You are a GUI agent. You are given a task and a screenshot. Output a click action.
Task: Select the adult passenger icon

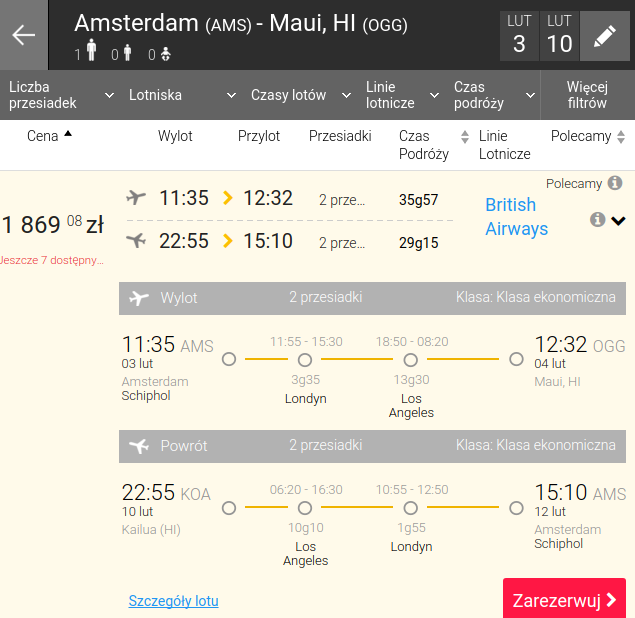(x=92, y=50)
